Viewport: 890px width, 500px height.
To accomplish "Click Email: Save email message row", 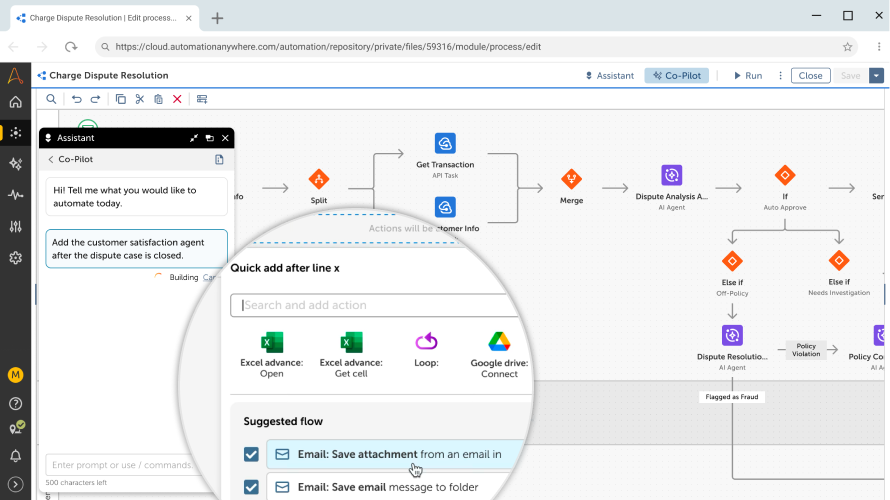I will coord(397,487).
